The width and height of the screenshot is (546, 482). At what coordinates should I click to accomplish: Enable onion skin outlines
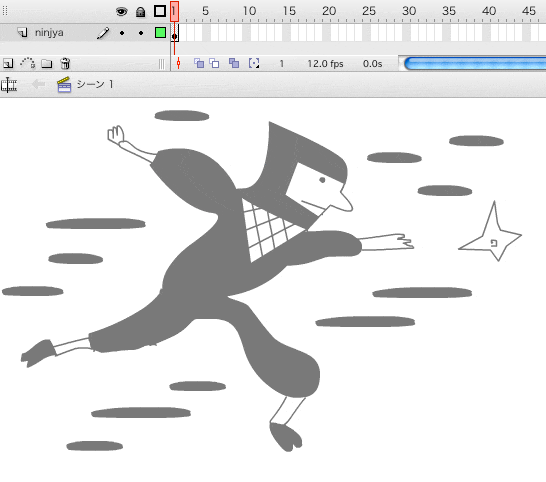214,63
